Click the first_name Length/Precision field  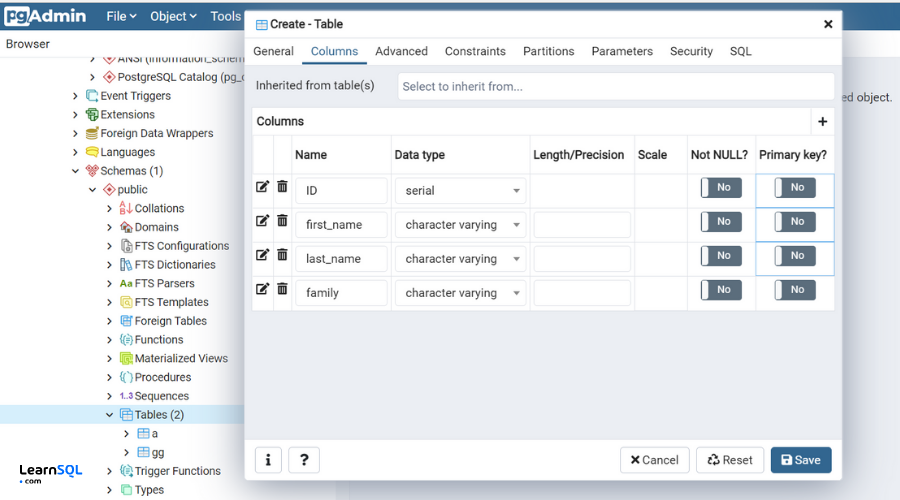[582, 224]
